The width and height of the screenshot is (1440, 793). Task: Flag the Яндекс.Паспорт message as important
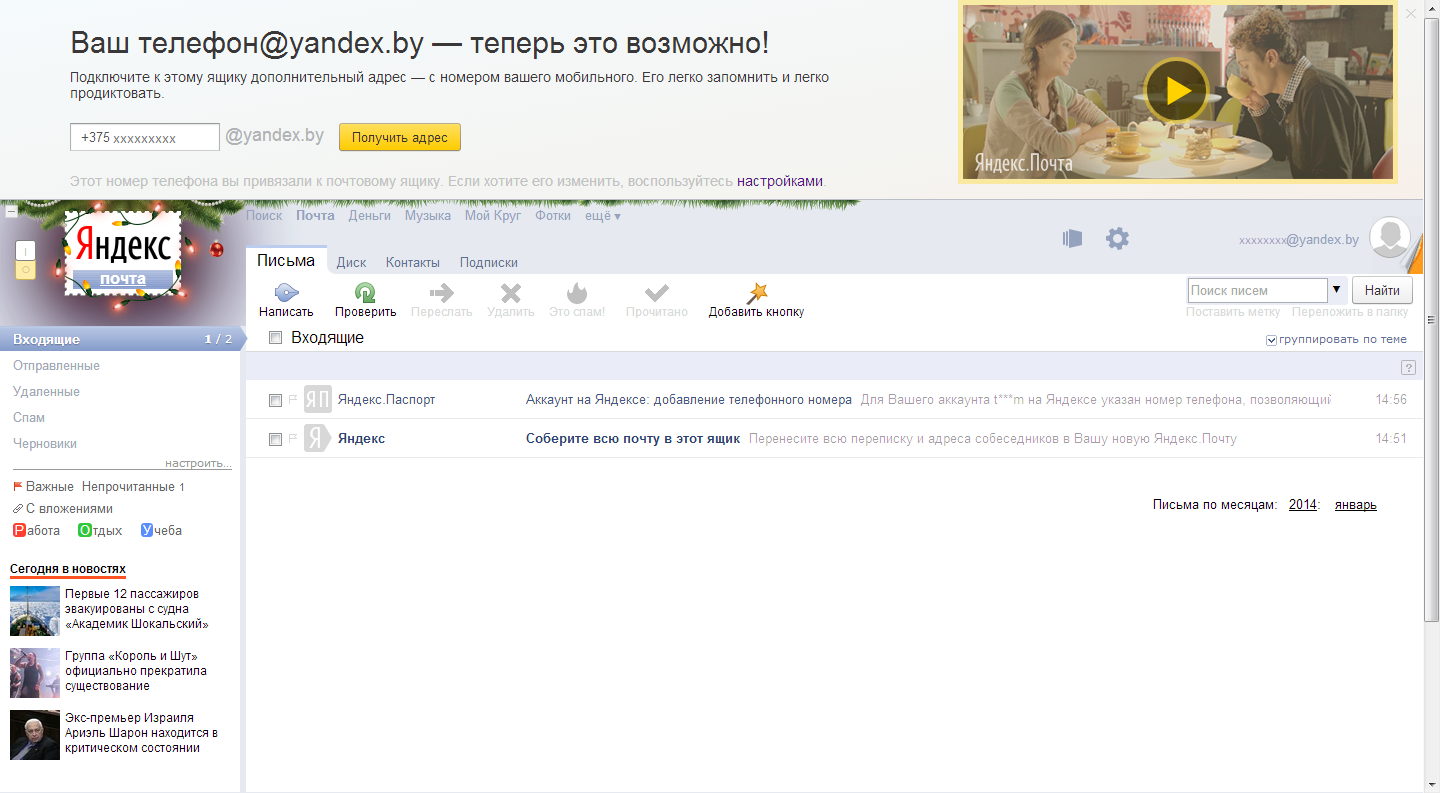[293, 400]
